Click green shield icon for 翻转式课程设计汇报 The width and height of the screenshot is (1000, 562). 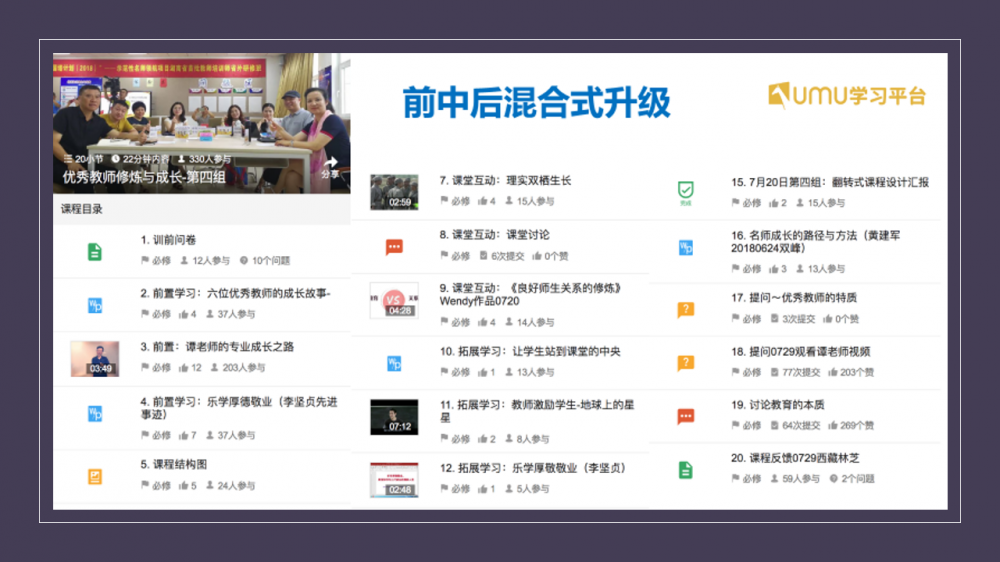click(x=685, y=190)
